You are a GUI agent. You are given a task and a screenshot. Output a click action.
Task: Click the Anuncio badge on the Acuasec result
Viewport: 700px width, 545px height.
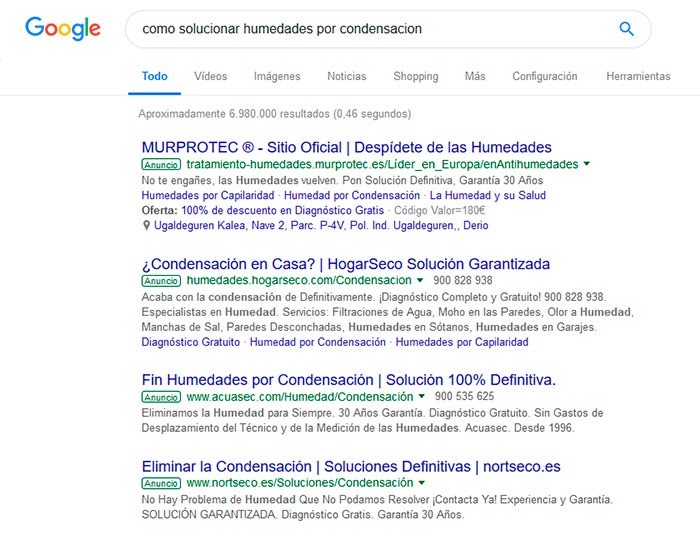coord(161,397)
